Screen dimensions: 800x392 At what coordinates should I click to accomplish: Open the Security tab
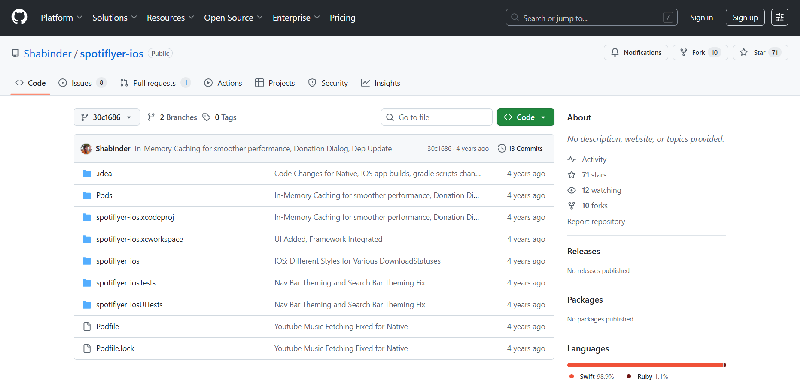[x=328, y=83]
